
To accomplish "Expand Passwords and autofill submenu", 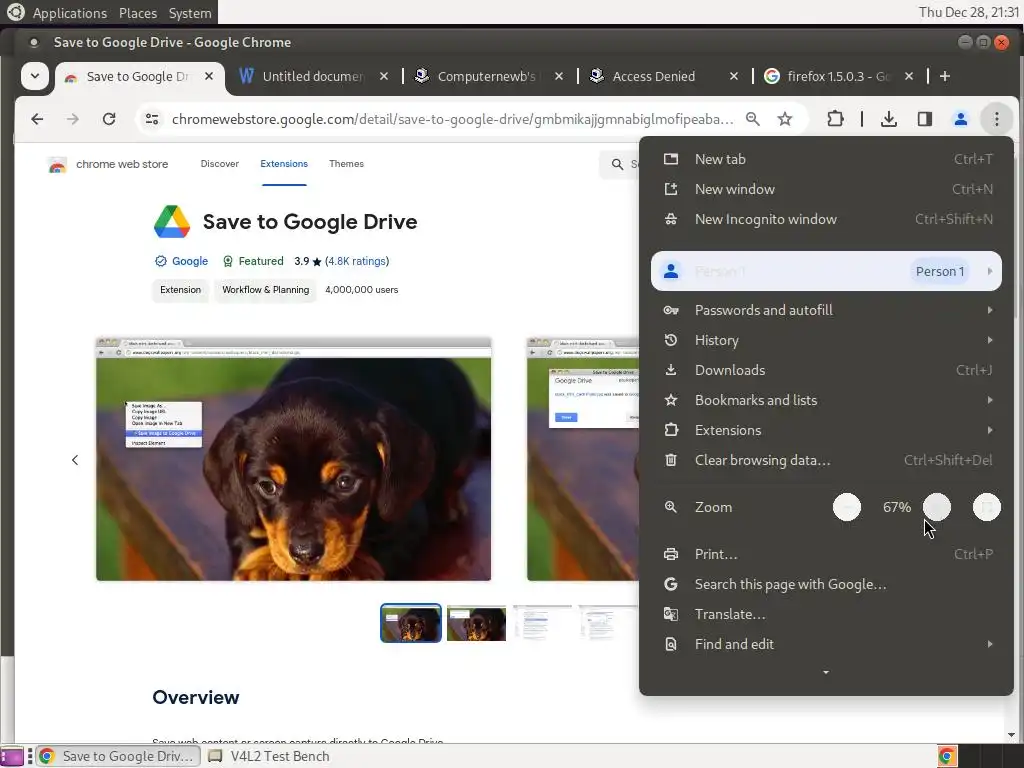I will pos(826,310).
